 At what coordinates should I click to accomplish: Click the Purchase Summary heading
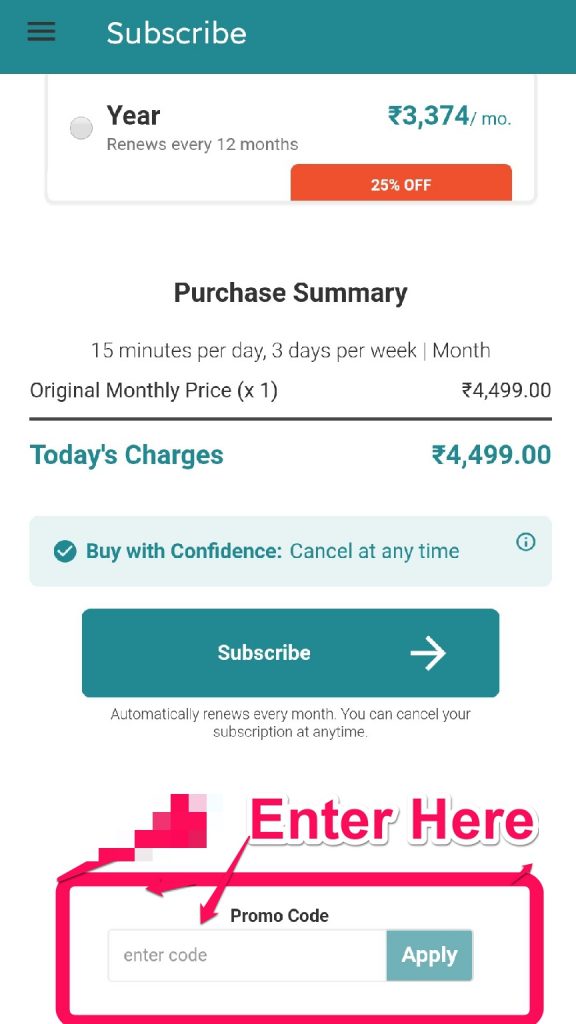tap(290, 292)
